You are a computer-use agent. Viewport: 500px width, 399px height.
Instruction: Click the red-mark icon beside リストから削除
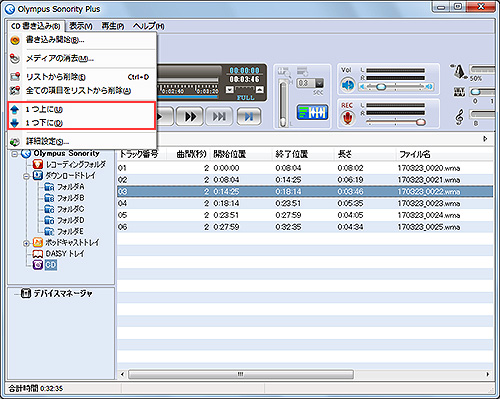click(15, 77)
